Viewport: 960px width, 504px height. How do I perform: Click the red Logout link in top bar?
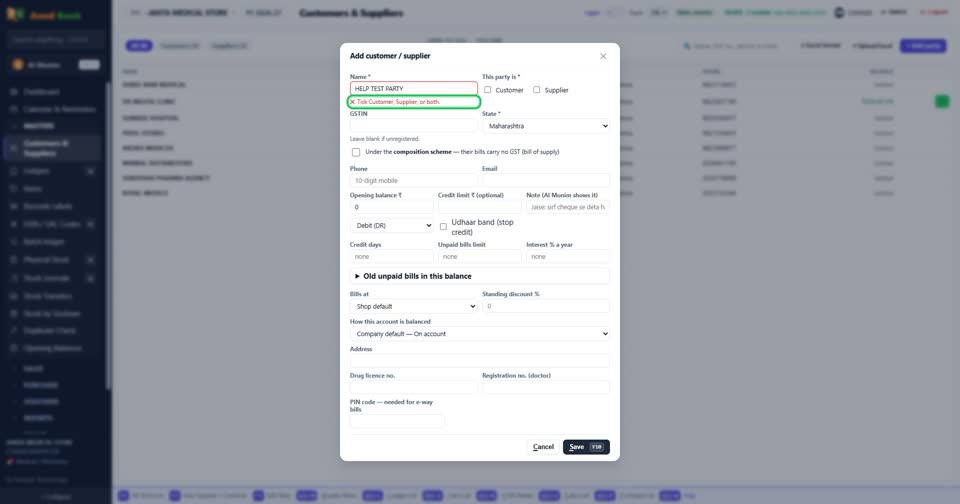click(934, 12)
